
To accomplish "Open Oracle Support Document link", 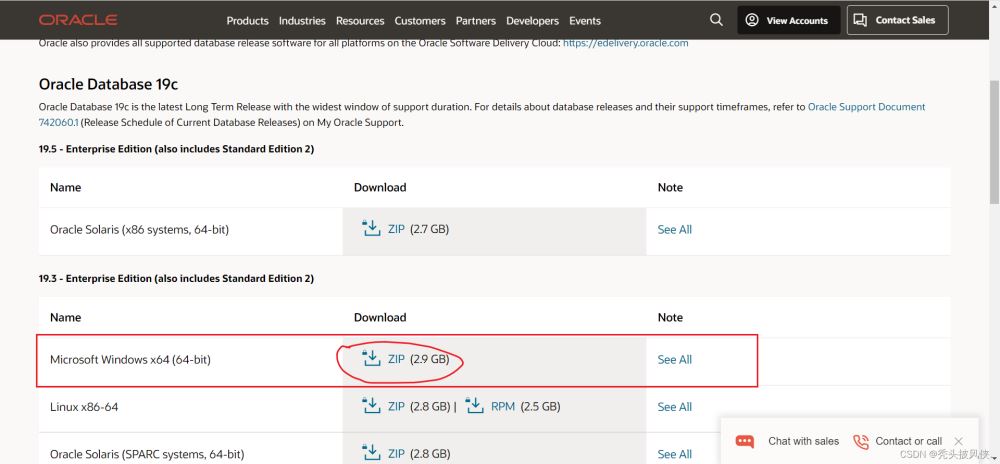I will point(866,107).
